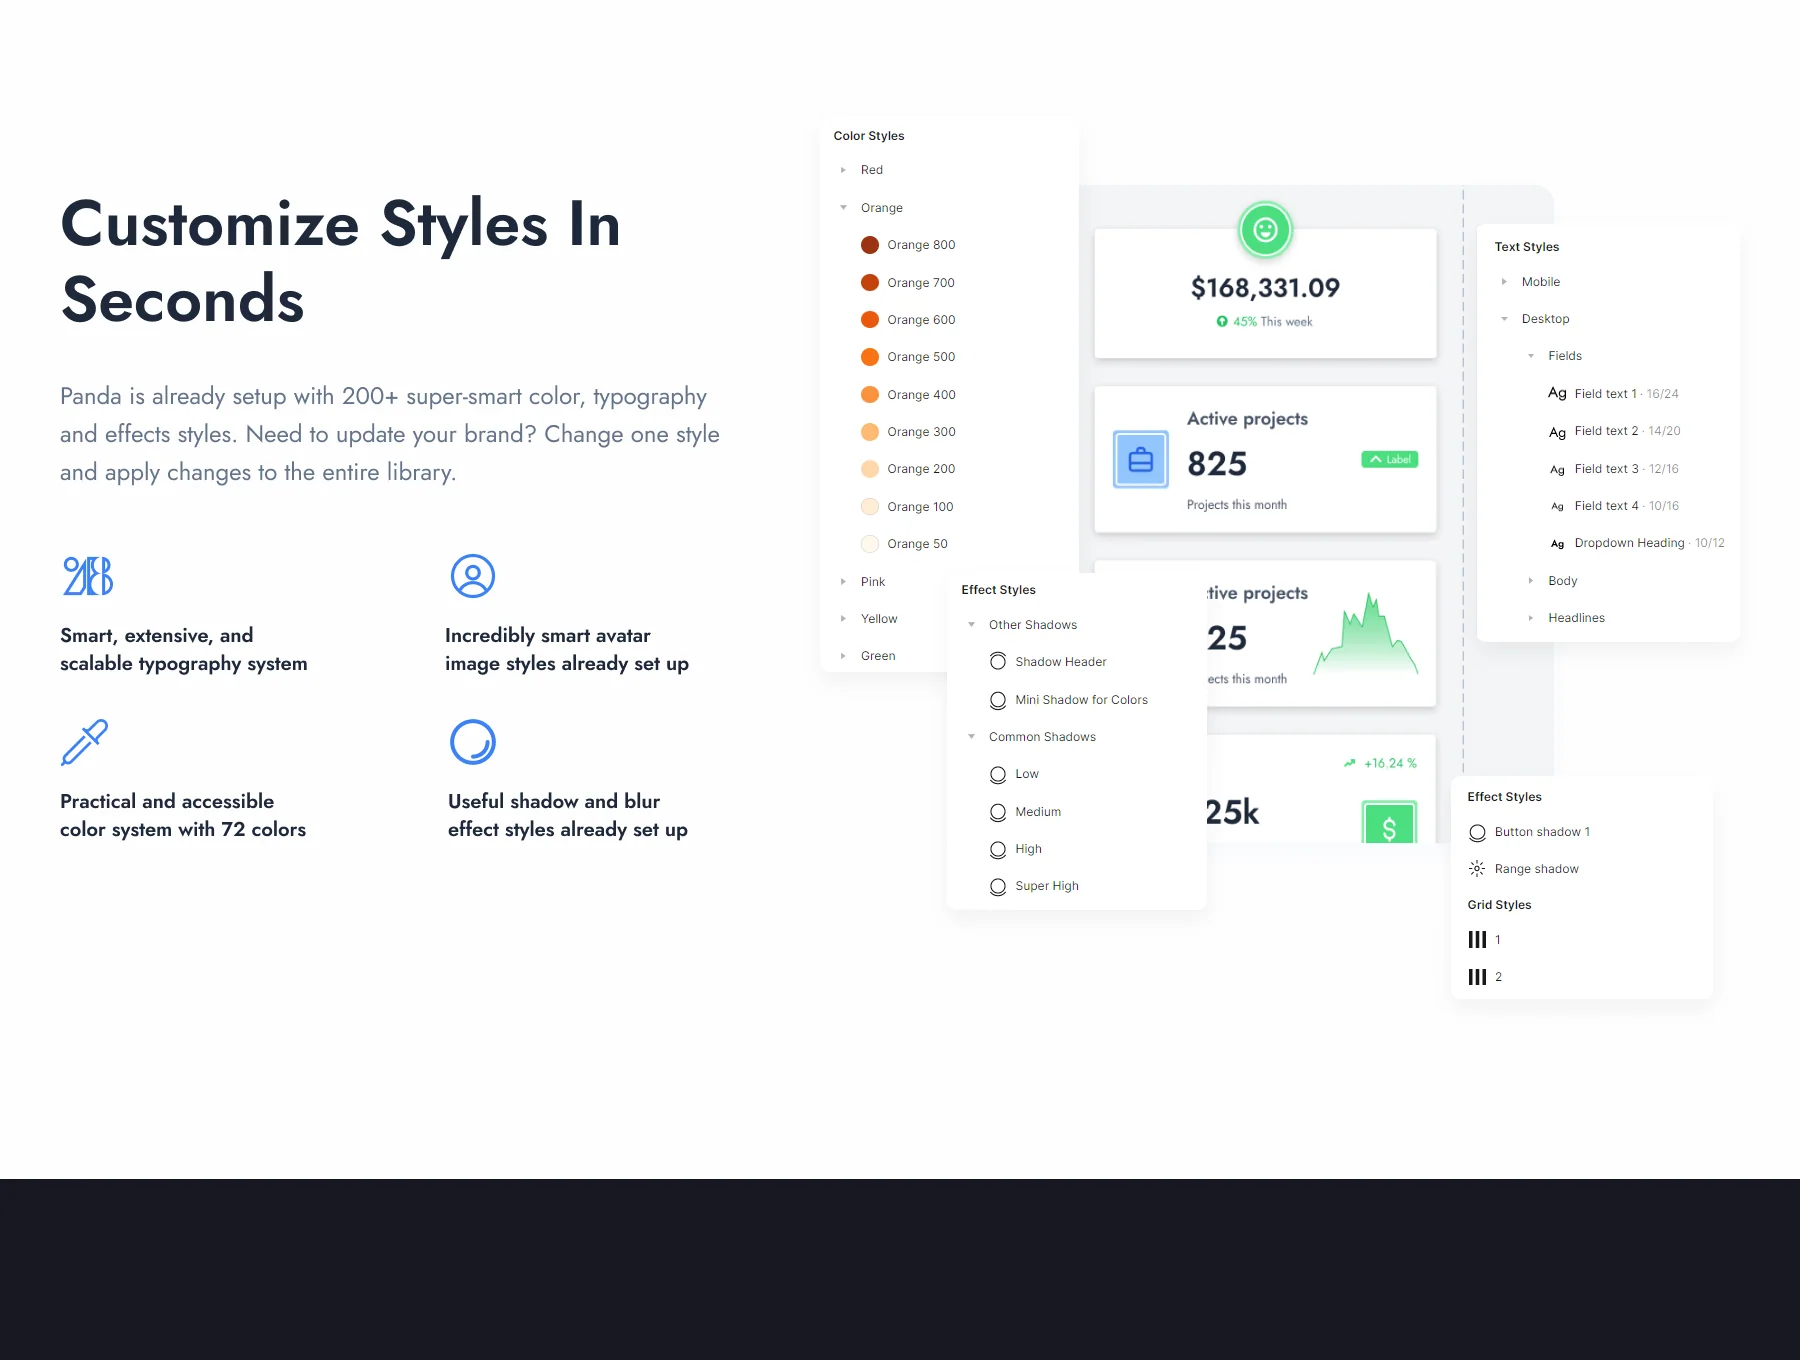Collapse the Fields text group
The width and height of the screenshot is (1800, 1360).
(1531, 356)
